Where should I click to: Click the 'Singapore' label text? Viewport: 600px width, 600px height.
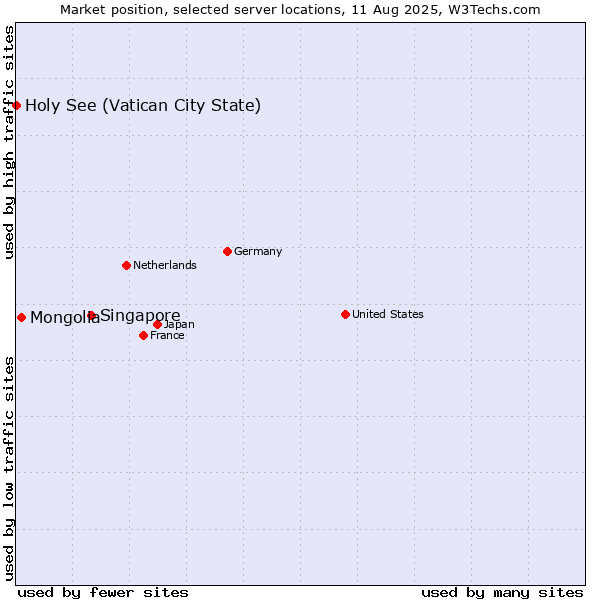140,316
